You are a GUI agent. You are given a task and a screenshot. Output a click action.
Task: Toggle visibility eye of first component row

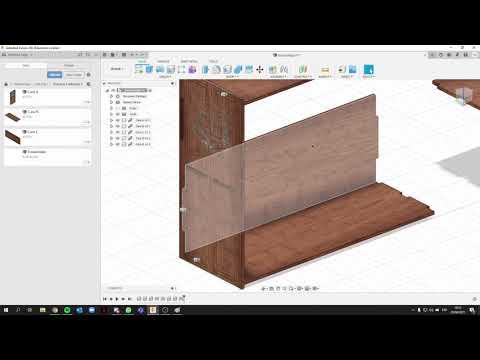point(118,120)
